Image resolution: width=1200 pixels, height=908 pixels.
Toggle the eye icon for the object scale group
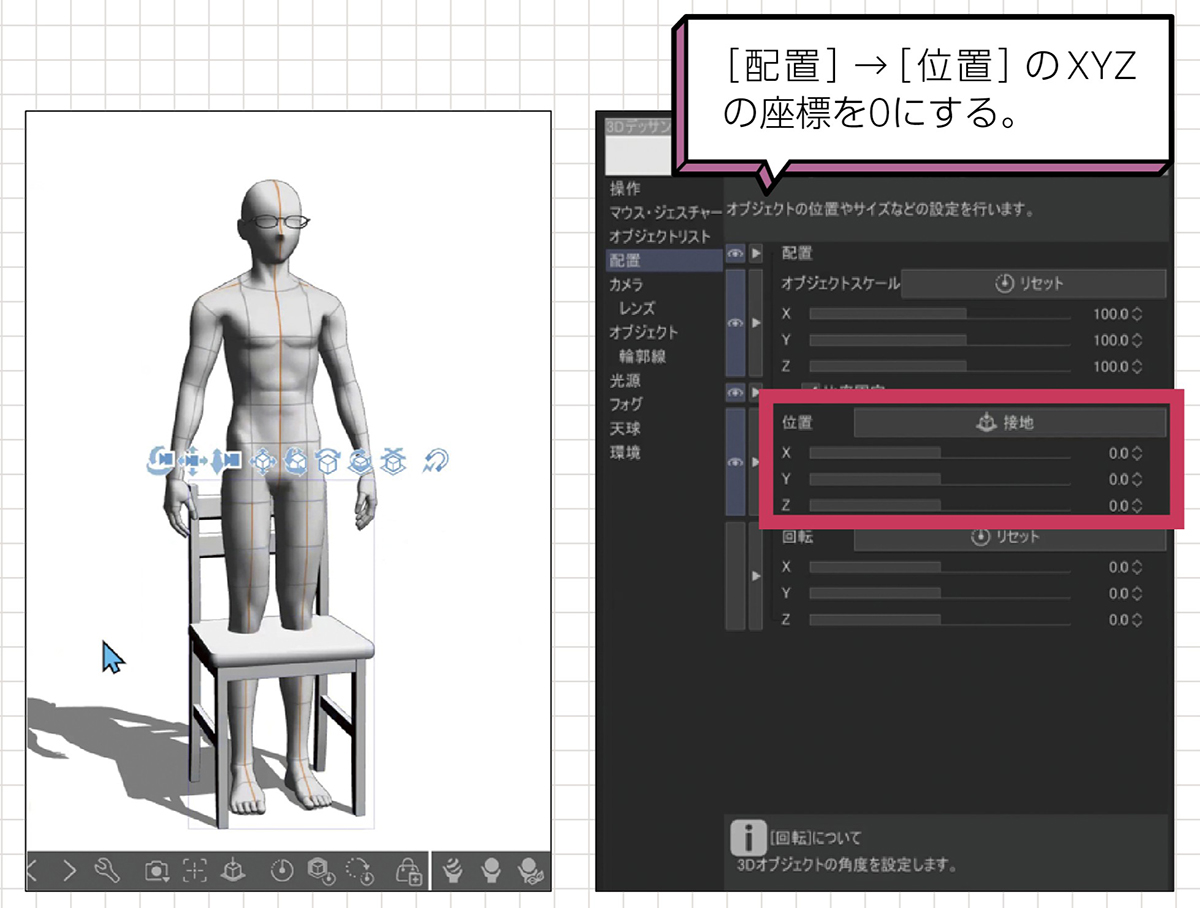[x=735, y=323]
